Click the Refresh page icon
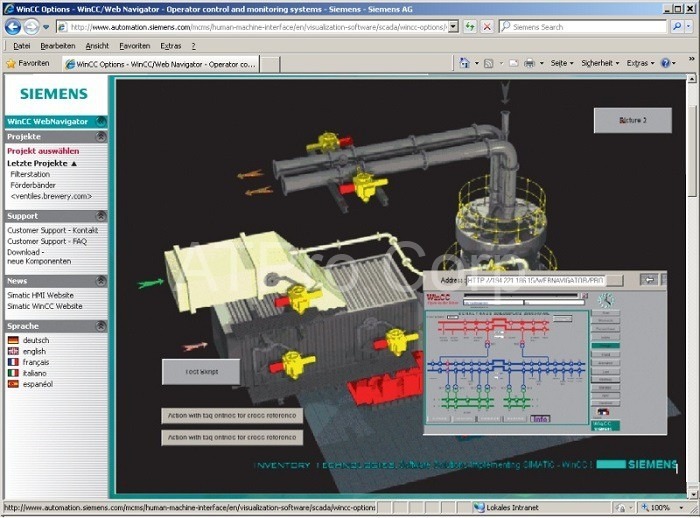700x518 pixels. tap(470, 27)
